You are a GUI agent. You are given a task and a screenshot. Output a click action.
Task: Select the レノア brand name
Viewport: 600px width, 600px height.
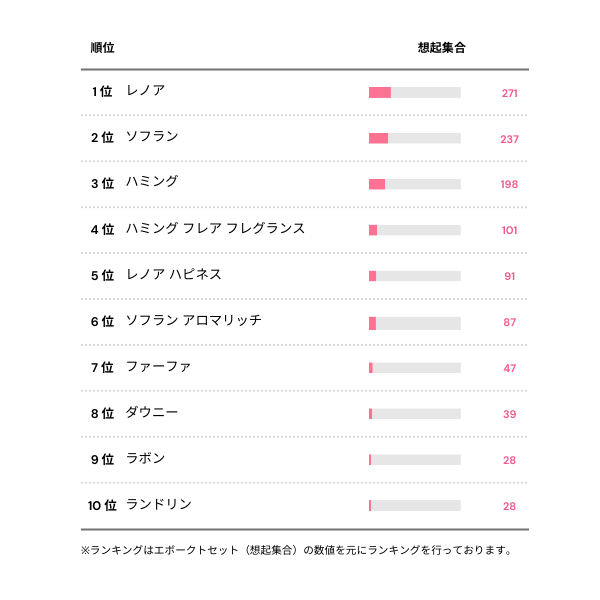[x=145, y=91]
